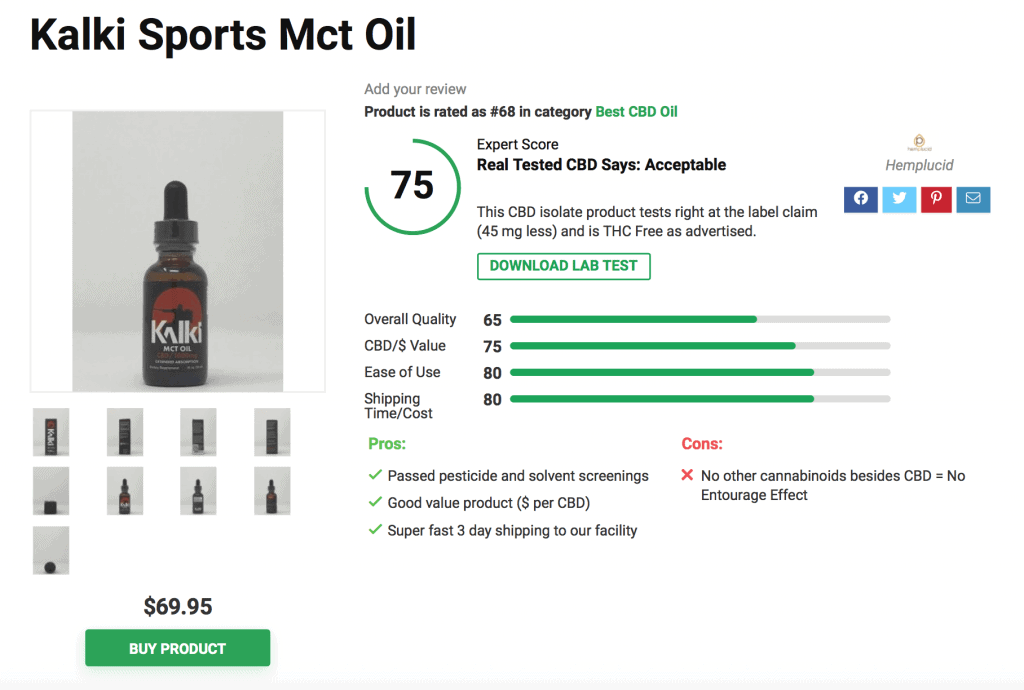Go to Best CBD Oil category

636,112
